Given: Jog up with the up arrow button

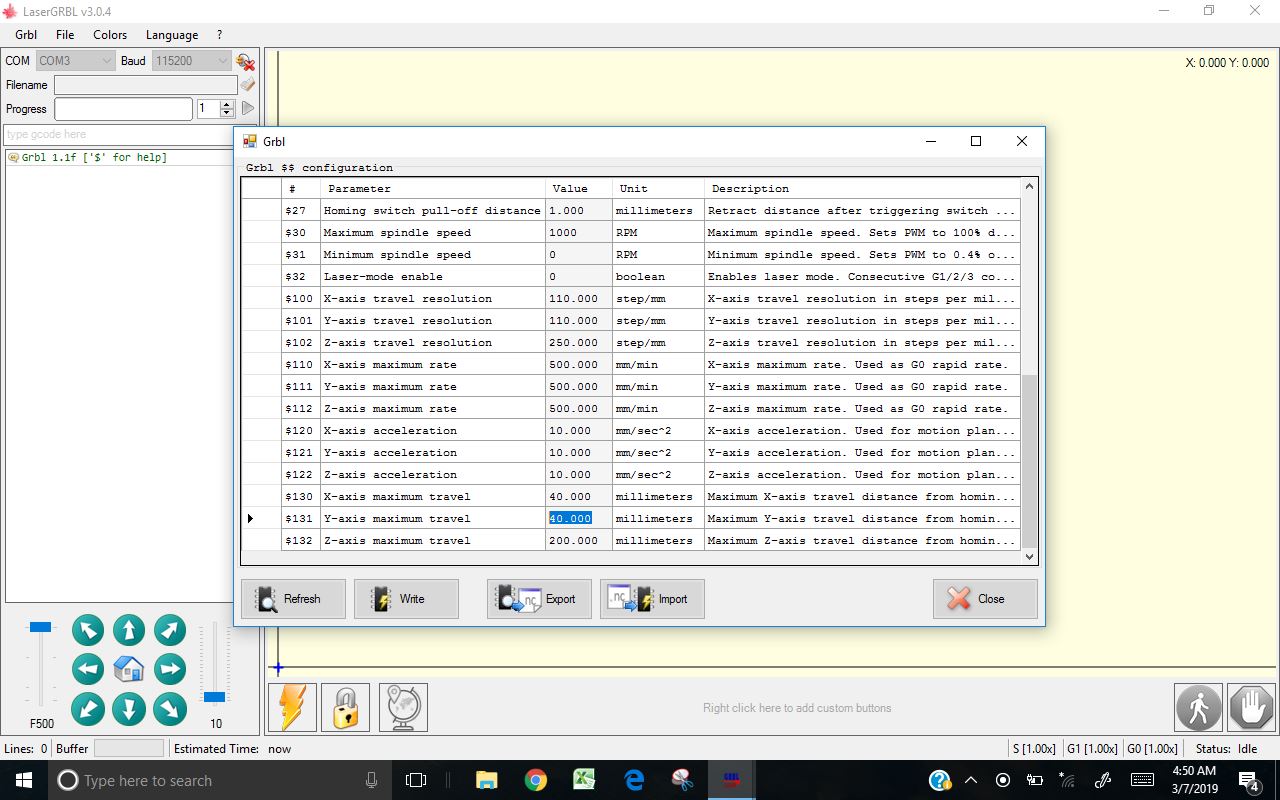Looking at the screenshot, I should pos(129,630).
